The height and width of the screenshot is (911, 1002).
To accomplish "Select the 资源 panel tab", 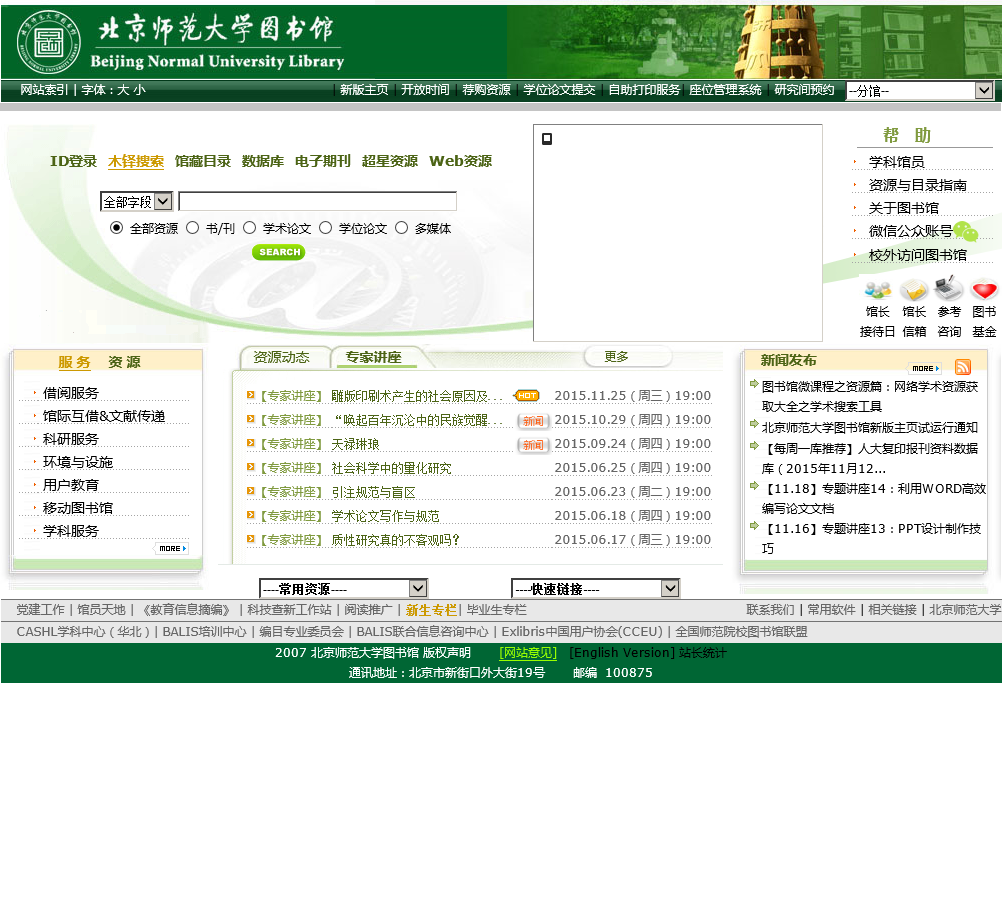I will [124, 362].
